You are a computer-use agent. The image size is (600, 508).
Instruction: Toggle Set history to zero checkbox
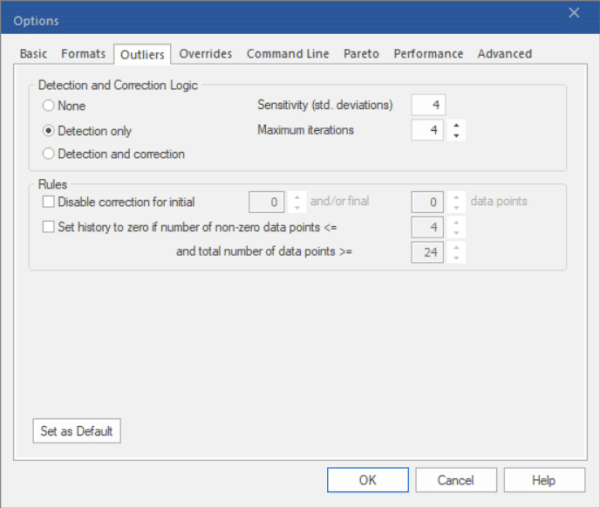(48, 227)
